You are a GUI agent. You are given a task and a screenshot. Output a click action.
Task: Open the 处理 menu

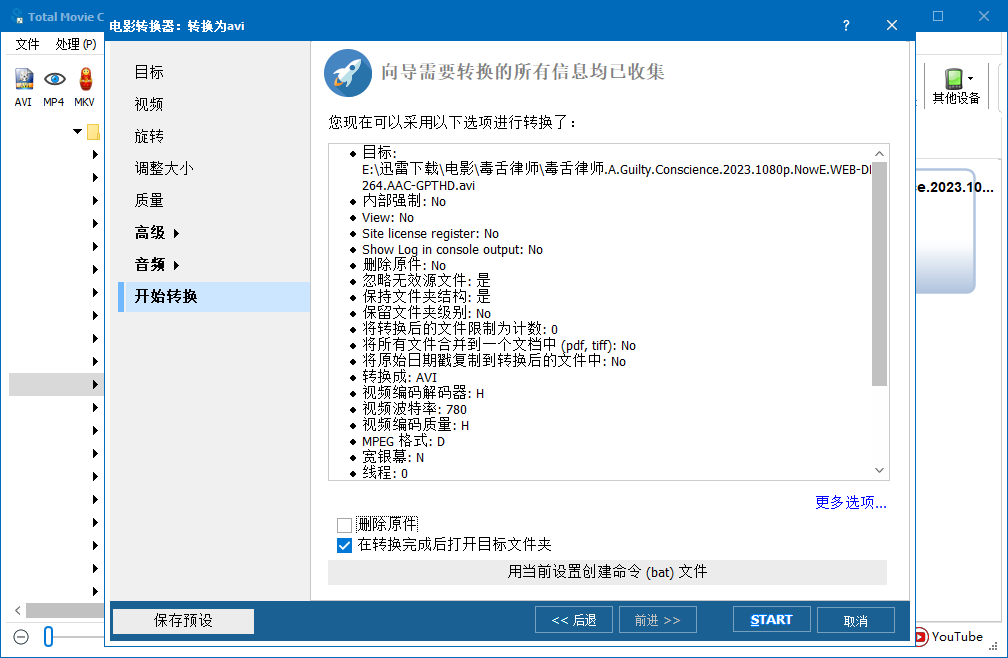[75, 44]
